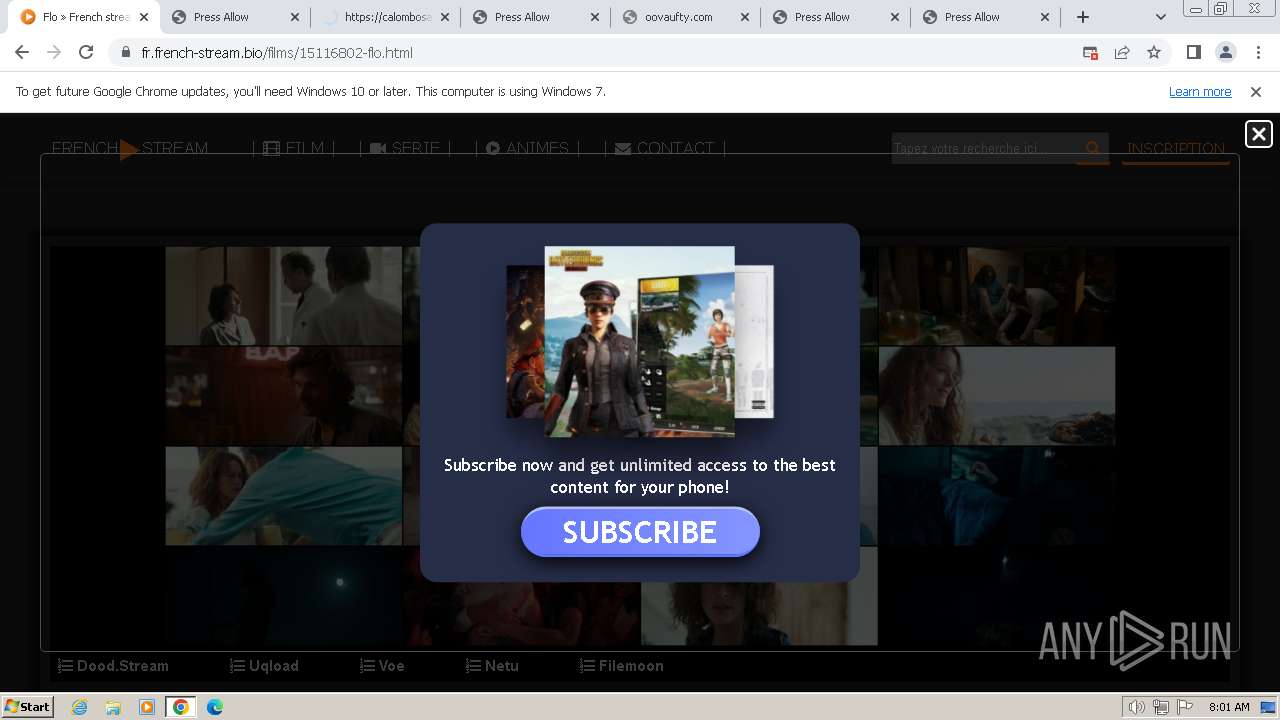The height and width of the screenshot is (720, 1280).
Task: Switch to the Flo » French stream tab
Action: 85,17
